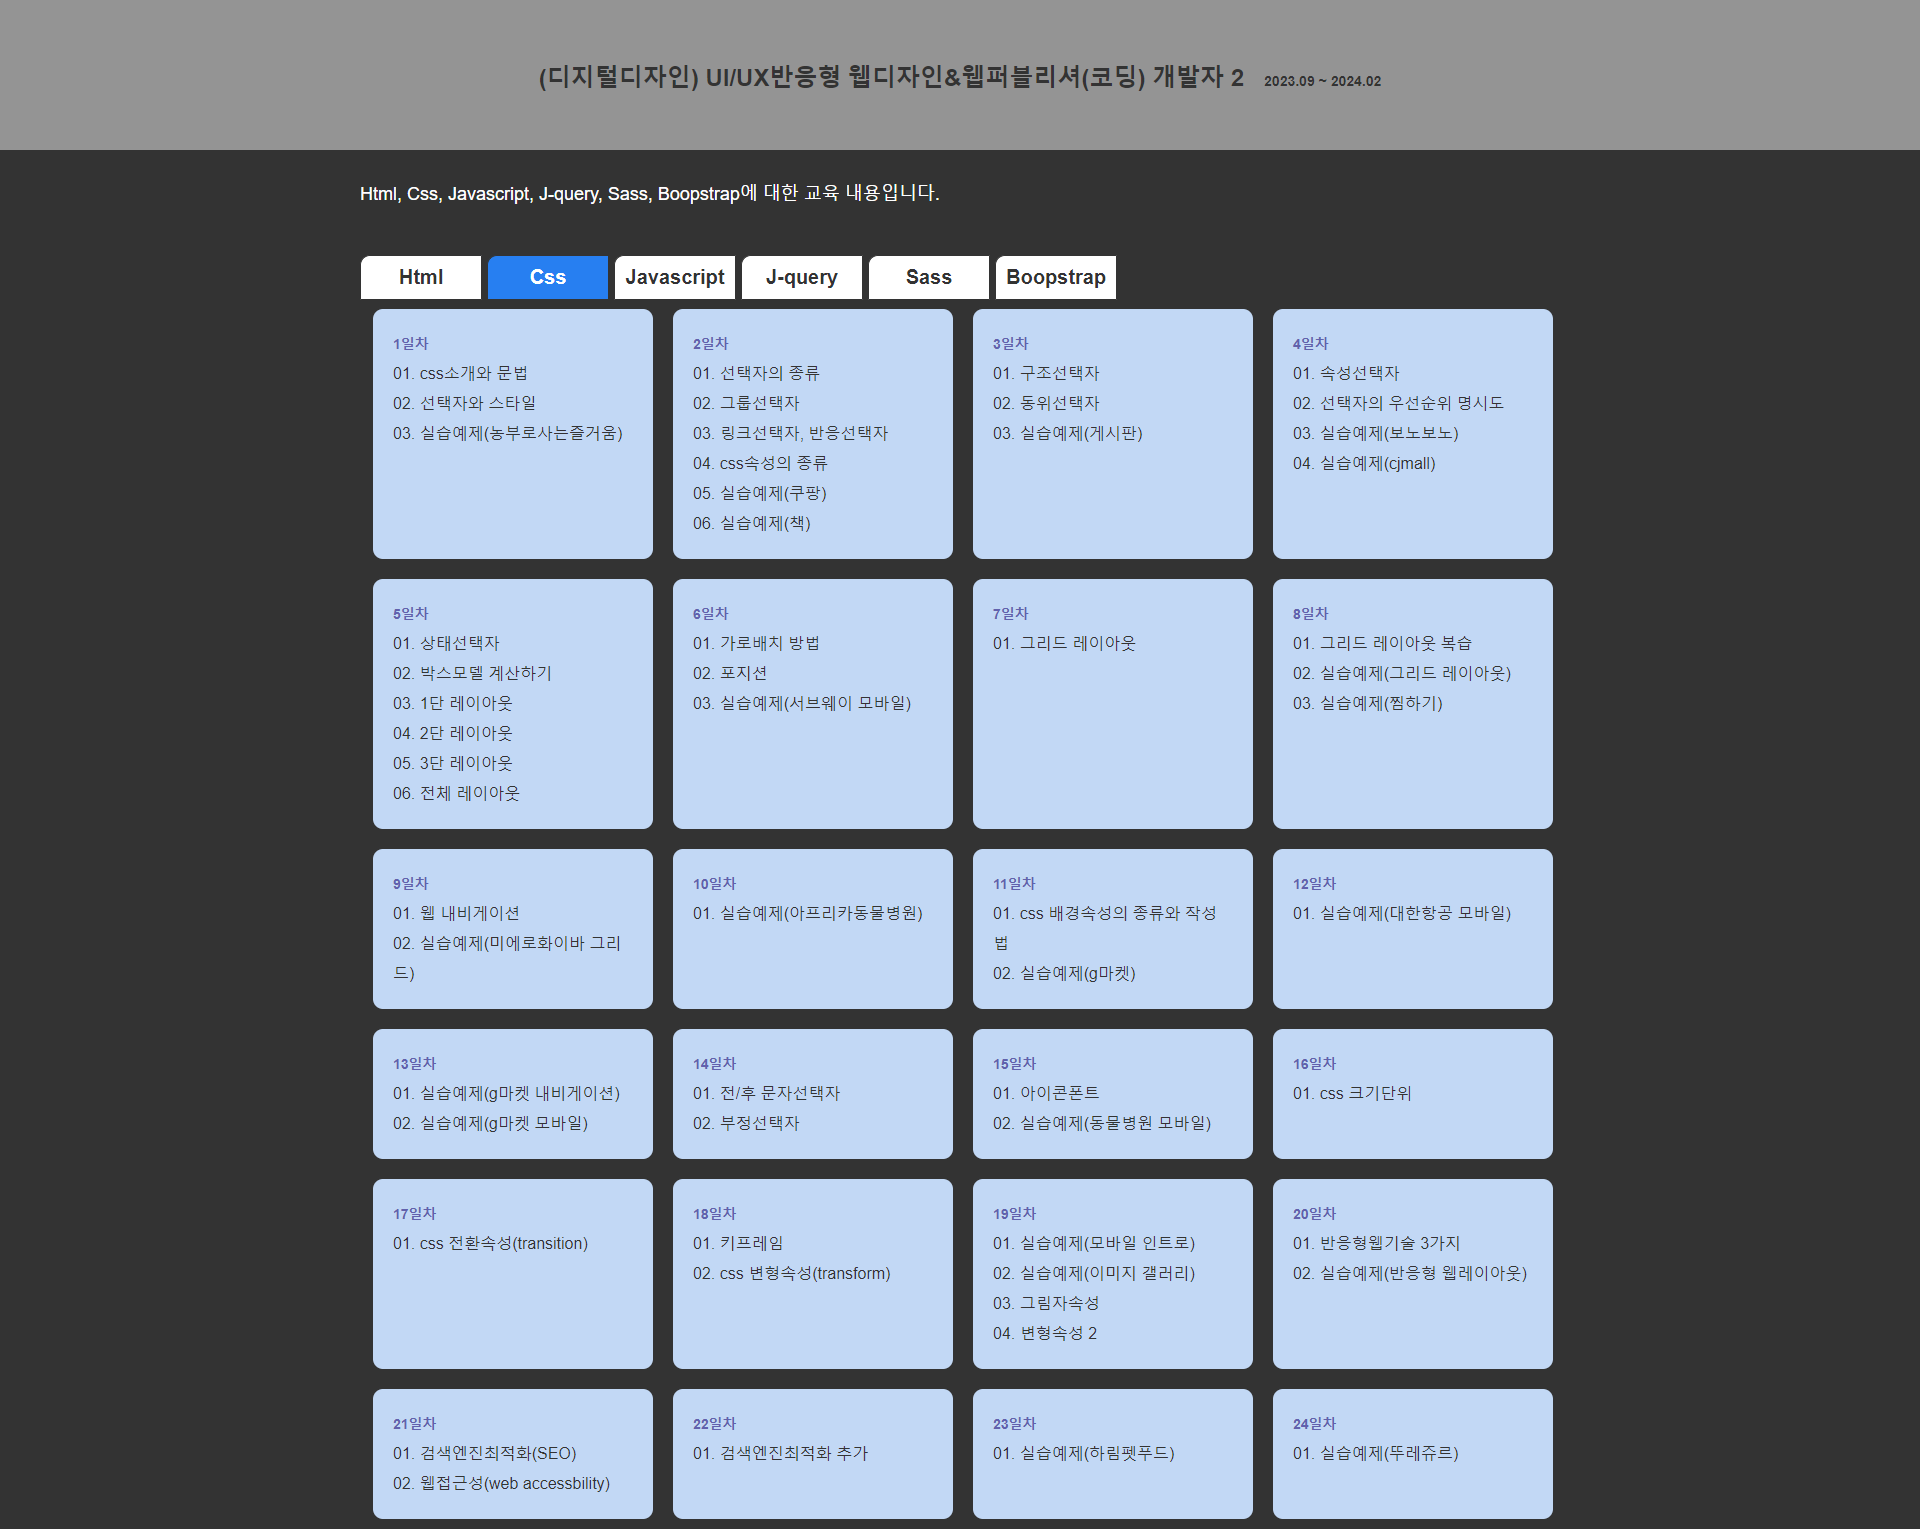Open '02. 실습예제(그리드 레이아웃)'
Viewport: 1920px width, 1529px height.
pos(1402,673)
